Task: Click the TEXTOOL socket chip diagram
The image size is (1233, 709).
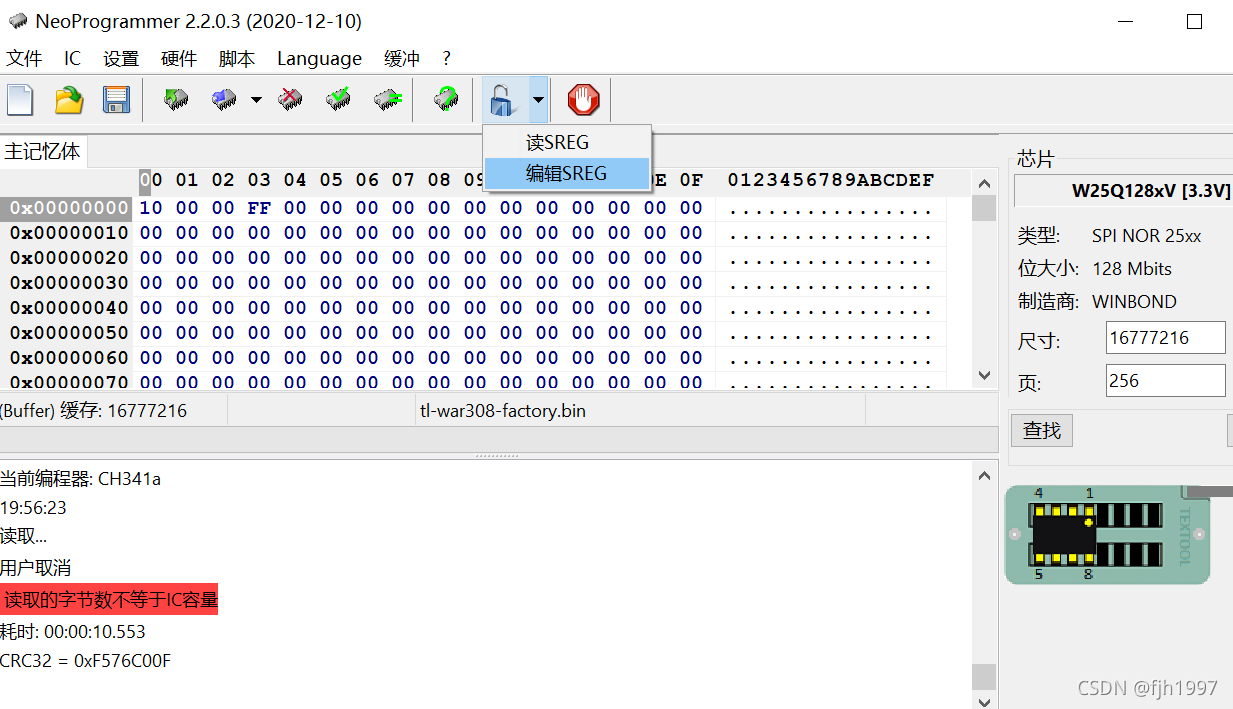Action: pyautogui.click(x=1107, y=534)
